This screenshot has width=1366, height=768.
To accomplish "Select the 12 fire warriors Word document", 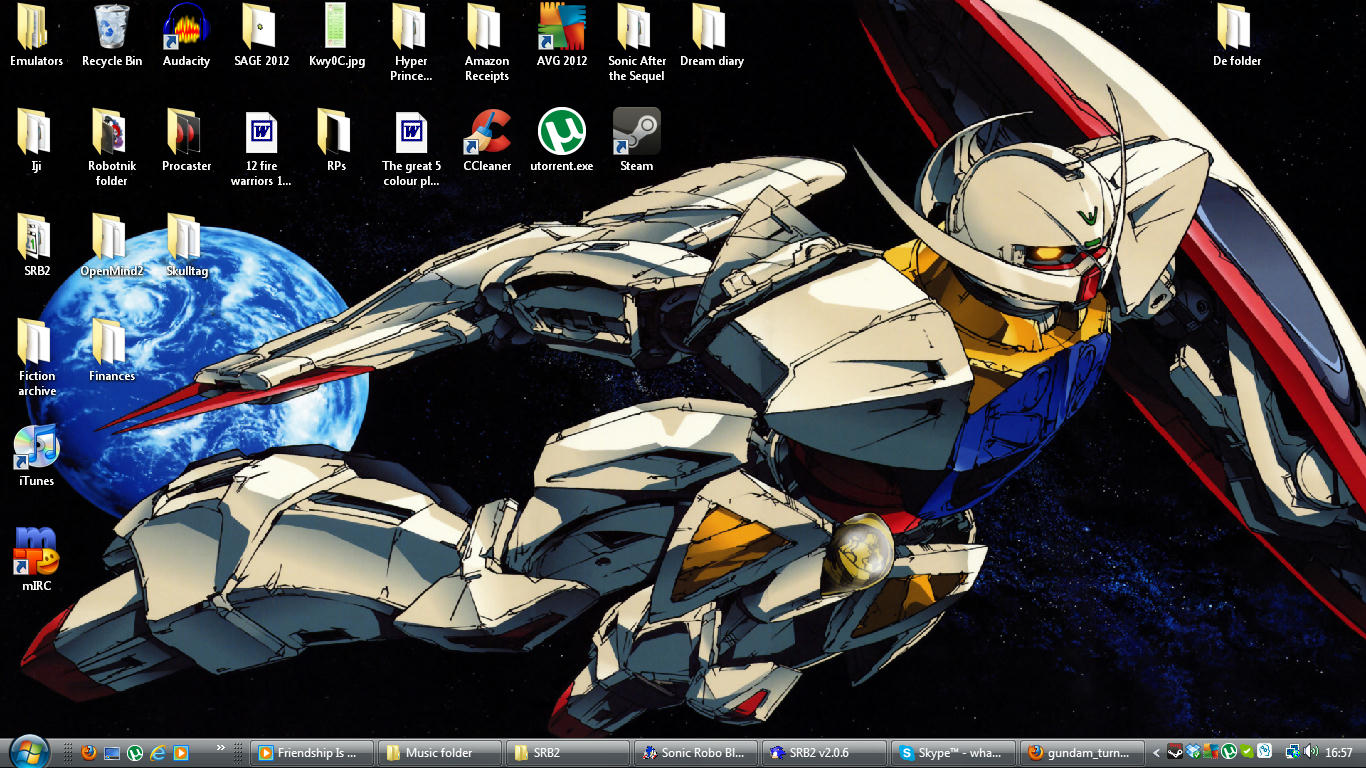I will (x=261, y=149).
